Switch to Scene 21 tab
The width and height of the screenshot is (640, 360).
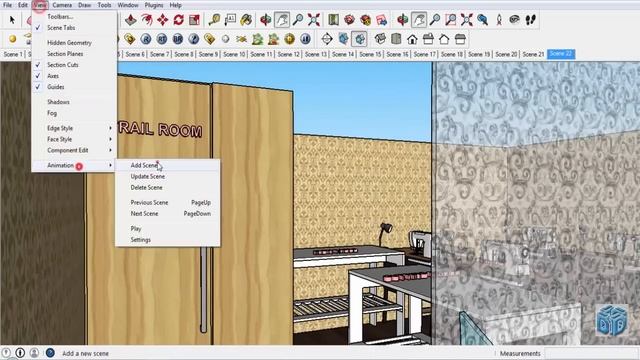tap(533, 54)
